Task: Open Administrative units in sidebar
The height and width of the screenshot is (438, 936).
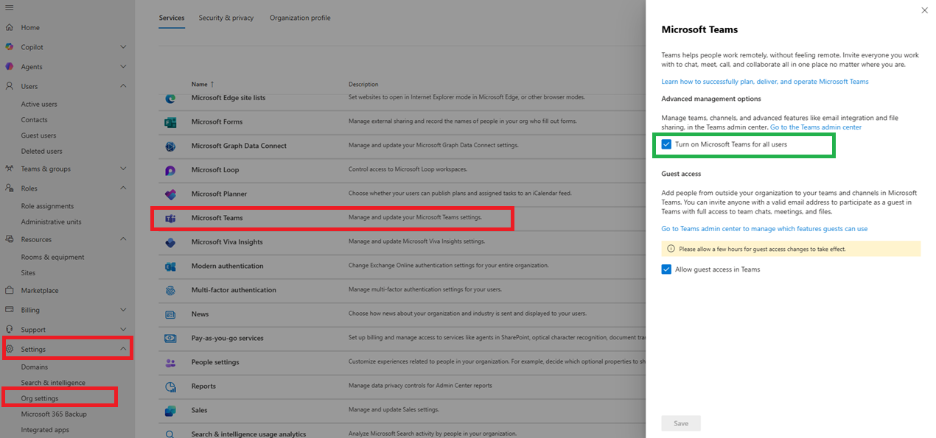Action: coord(51,221)
